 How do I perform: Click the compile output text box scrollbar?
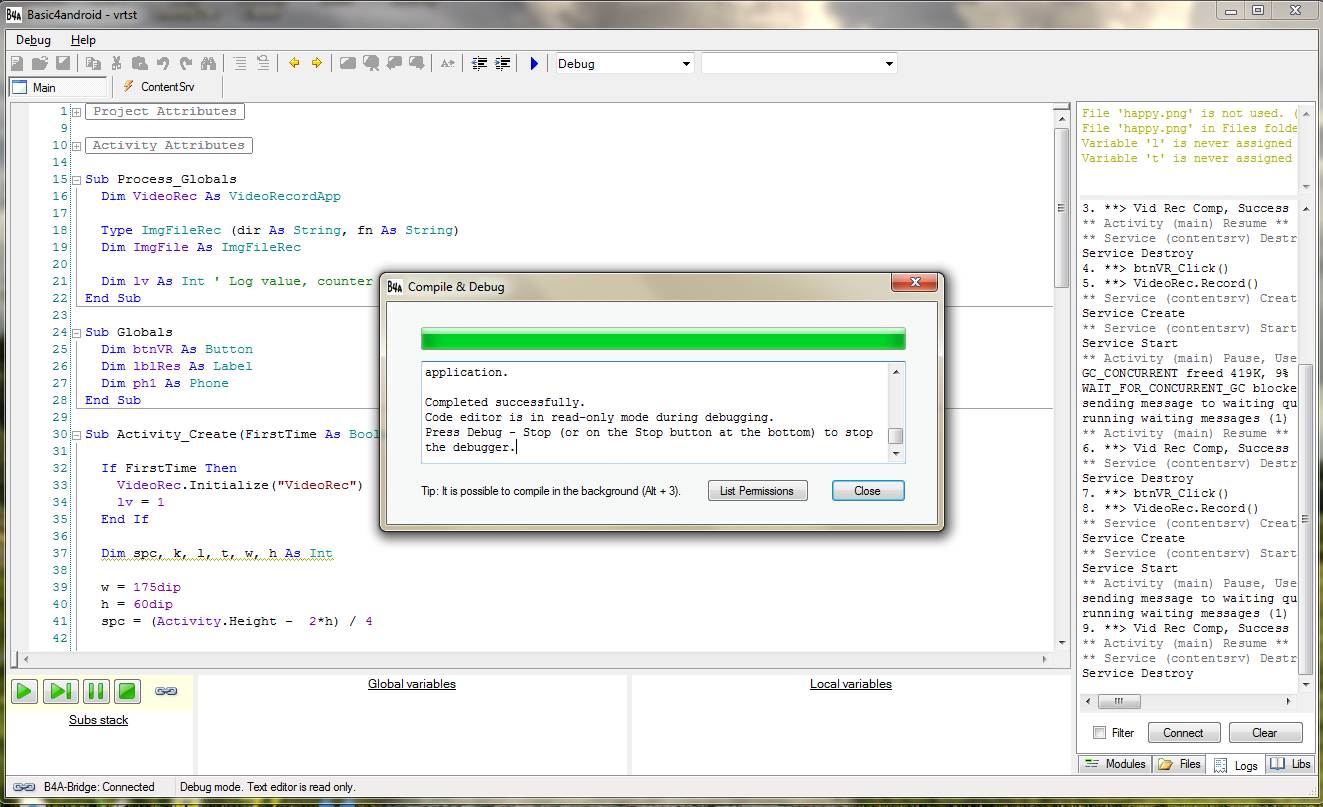896,412
